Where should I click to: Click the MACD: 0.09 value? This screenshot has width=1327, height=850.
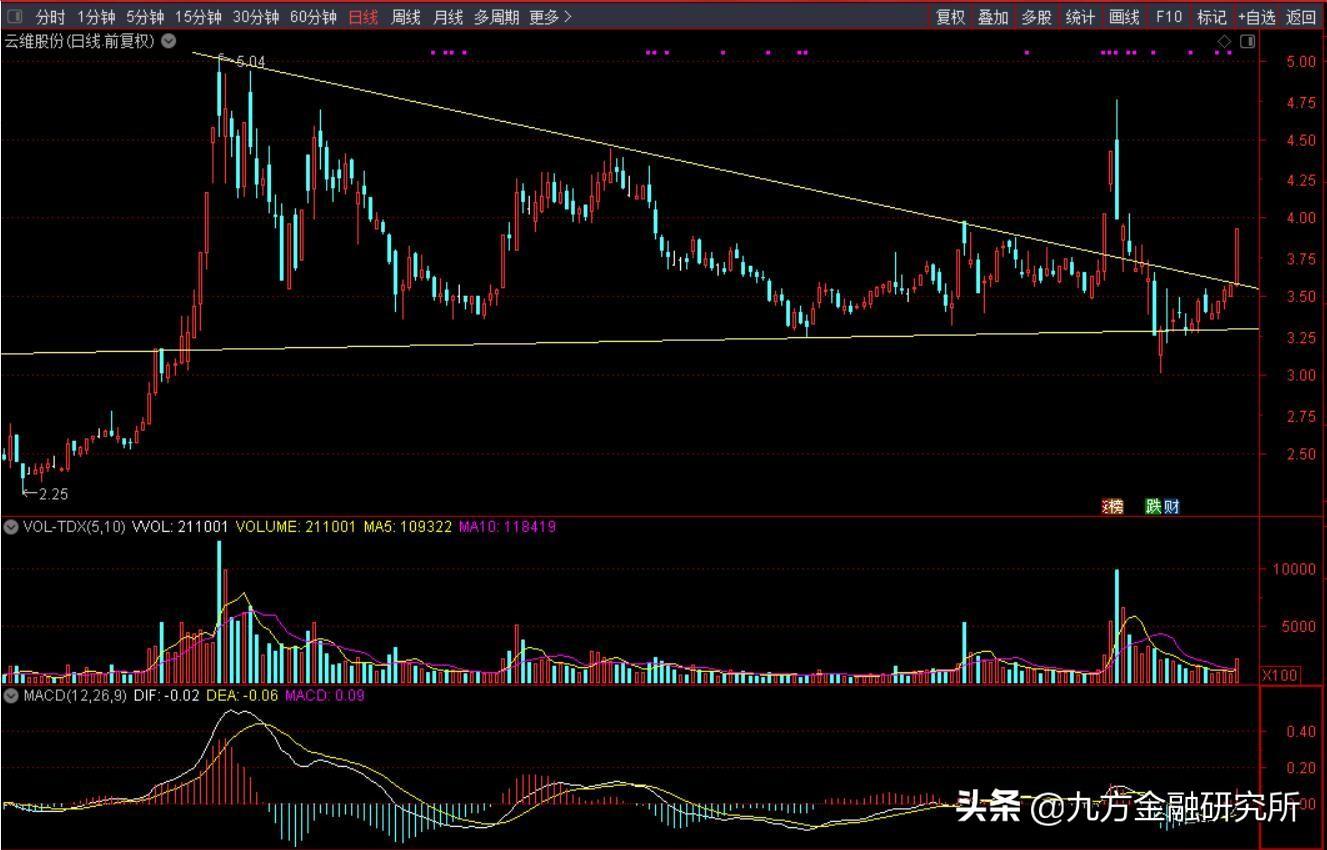point(325,695)
